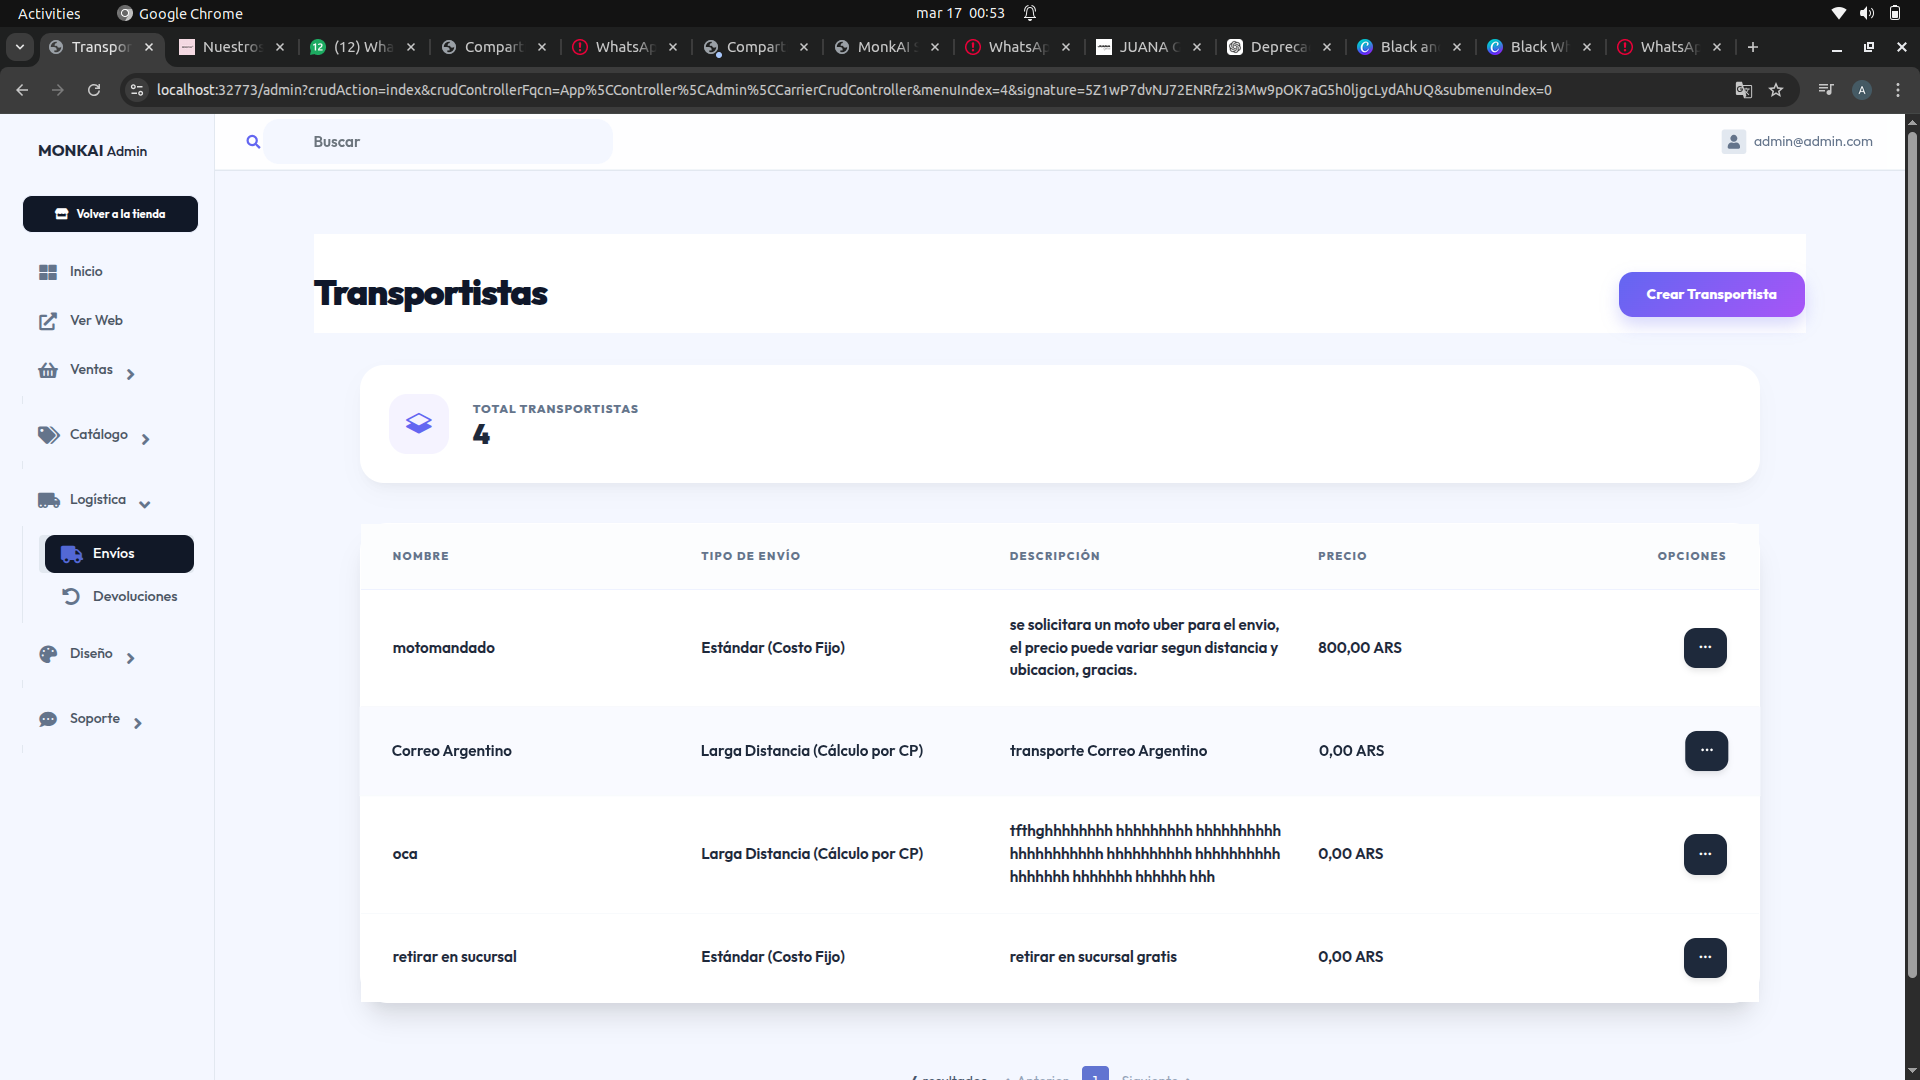Select Inicio in the sidebar
Viewport: 1920px width, 1080px height.
(x=86, y=272)
